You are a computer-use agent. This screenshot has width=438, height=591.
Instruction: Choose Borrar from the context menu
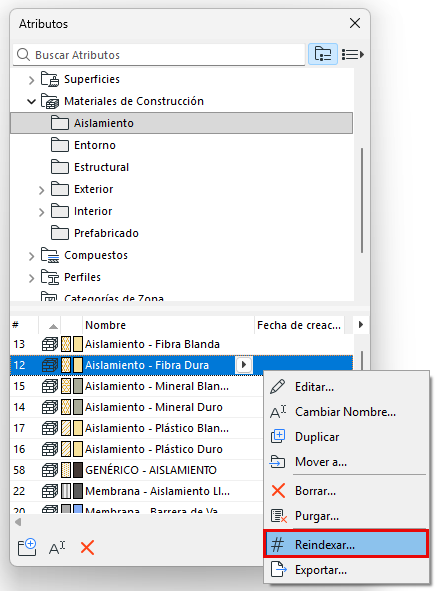pos(315,491)
